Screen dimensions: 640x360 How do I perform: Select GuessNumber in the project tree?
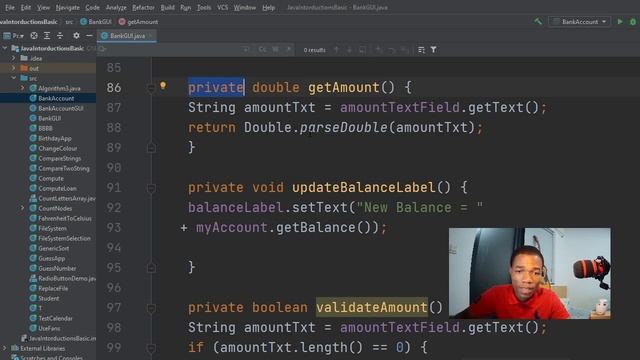click(57, 268)
